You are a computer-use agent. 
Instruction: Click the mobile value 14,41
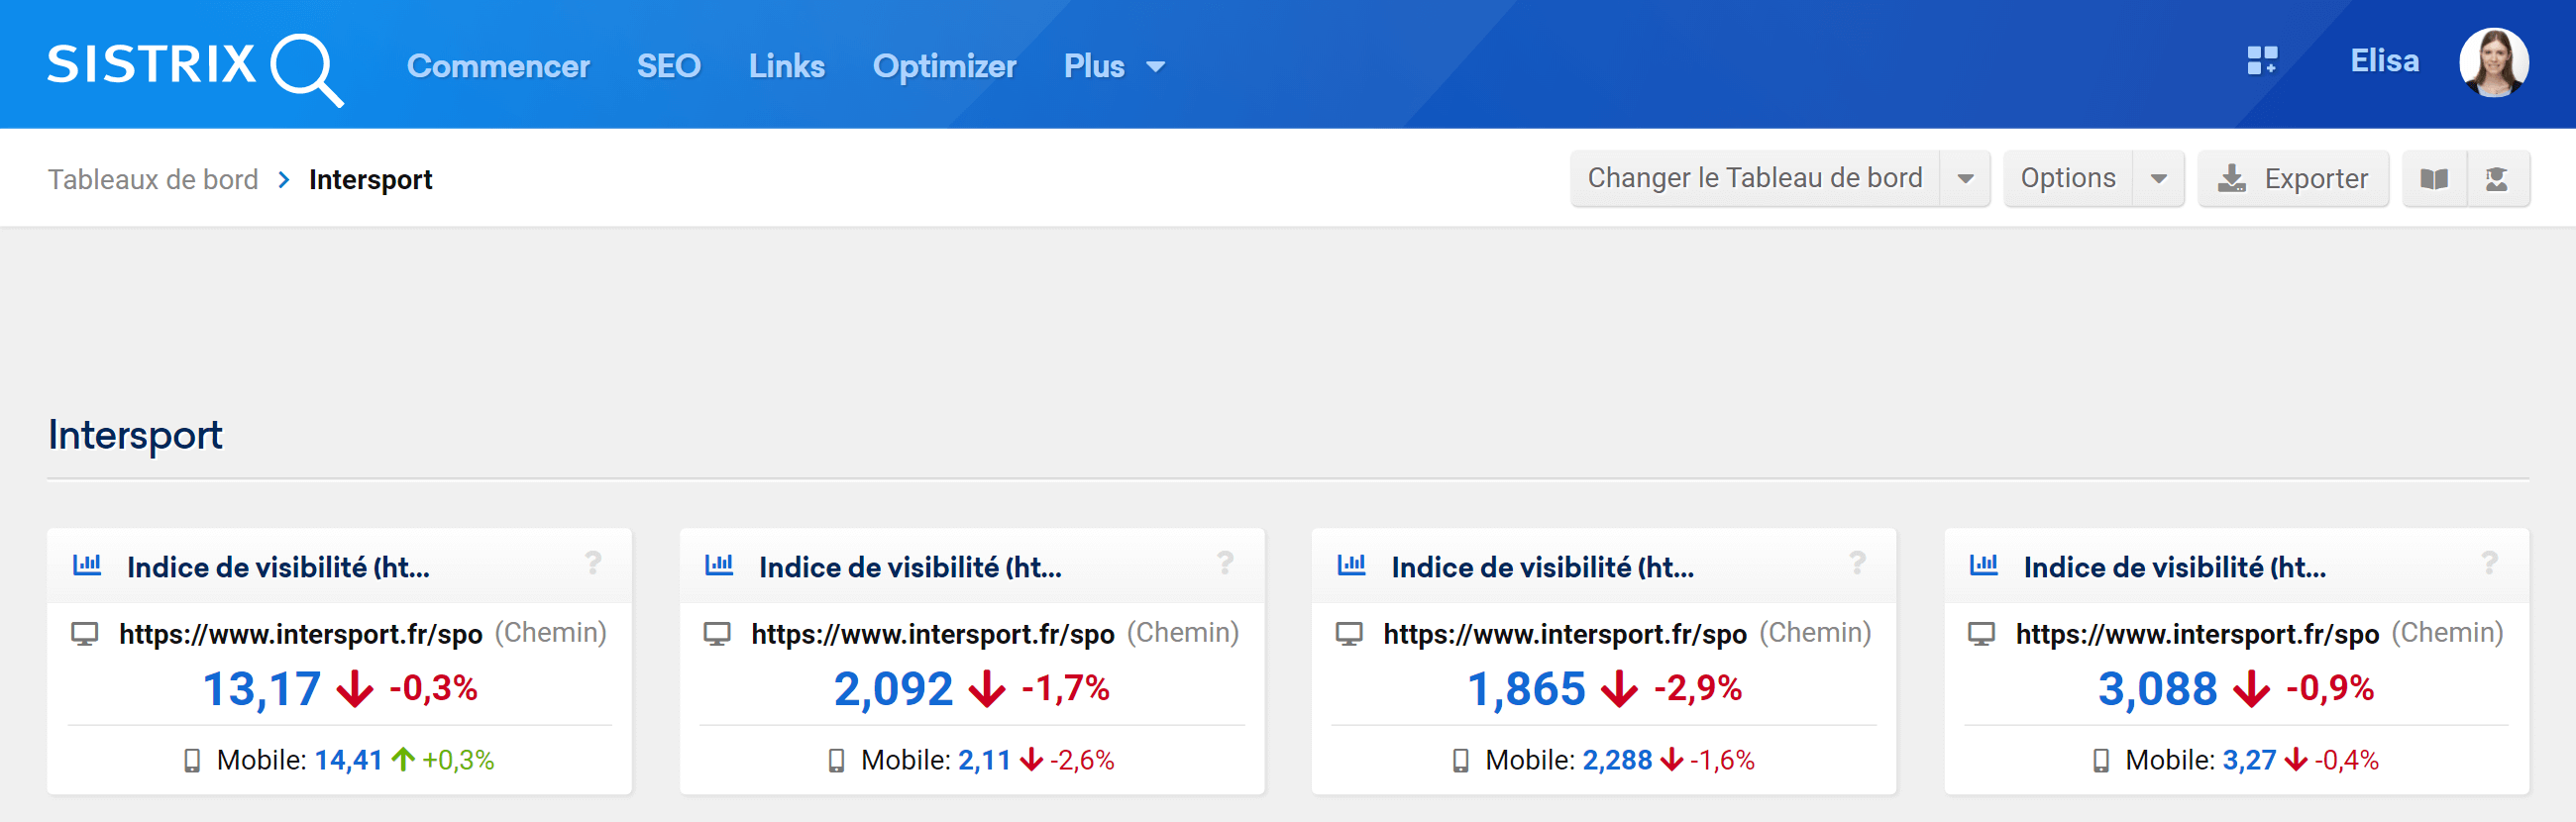[349, 761]
